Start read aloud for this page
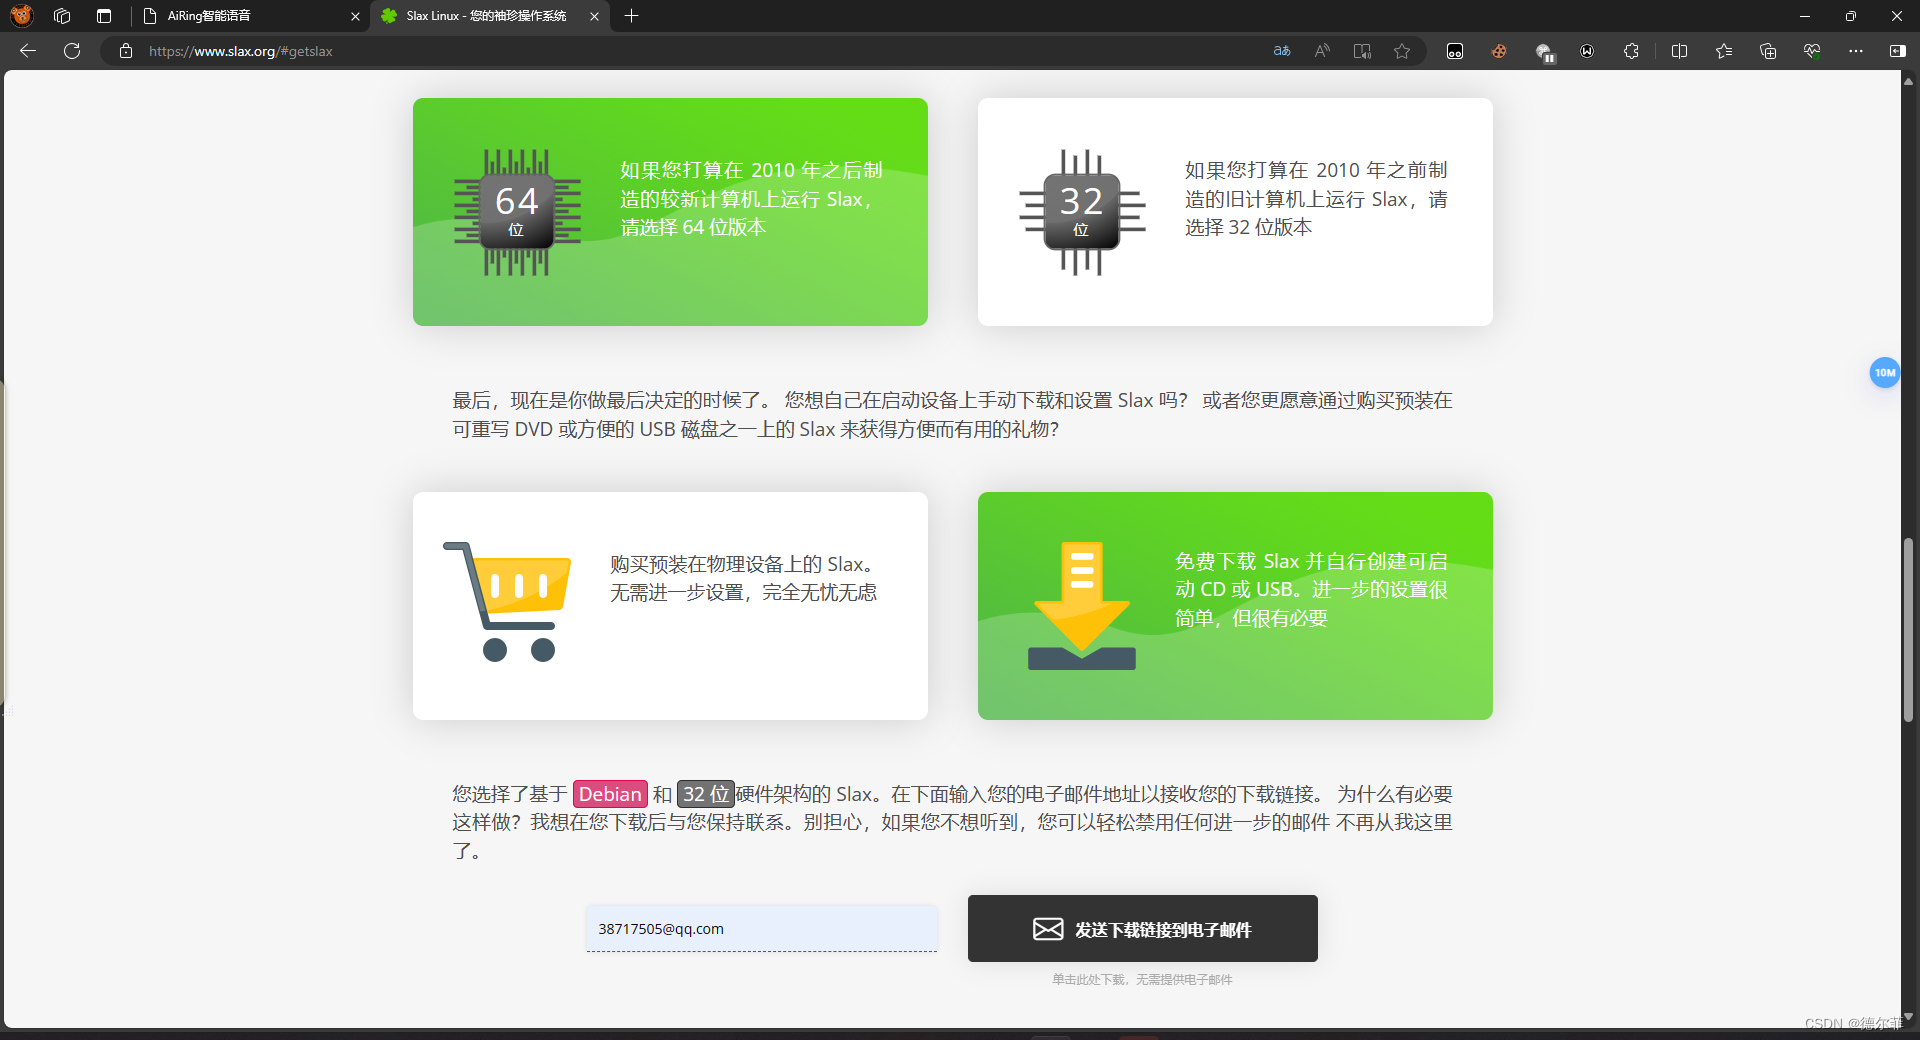 click(1322, 51)
